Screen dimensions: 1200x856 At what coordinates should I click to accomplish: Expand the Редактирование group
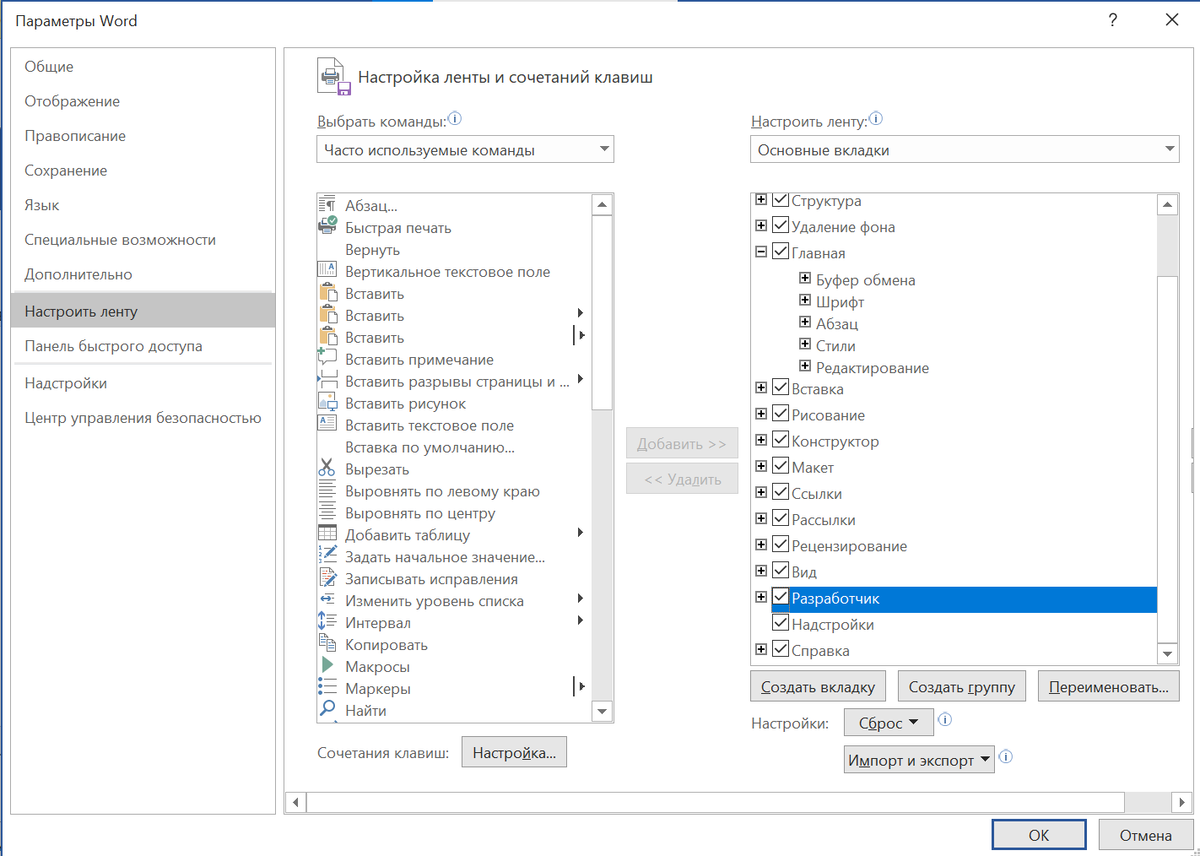pos(806,367)
